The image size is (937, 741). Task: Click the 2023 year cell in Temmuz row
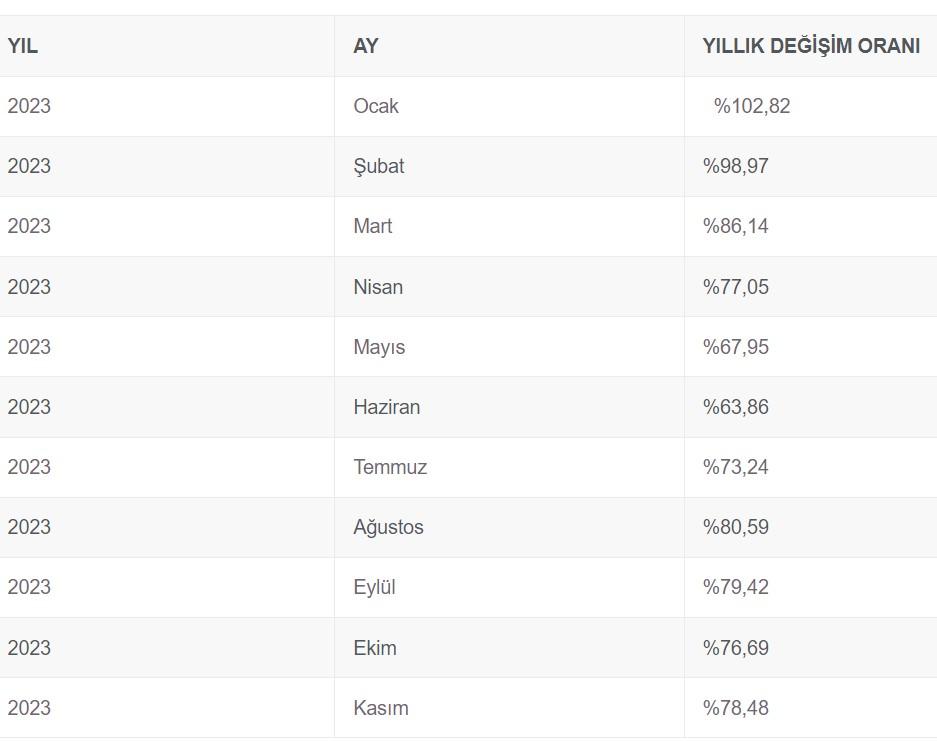[29, 467]
